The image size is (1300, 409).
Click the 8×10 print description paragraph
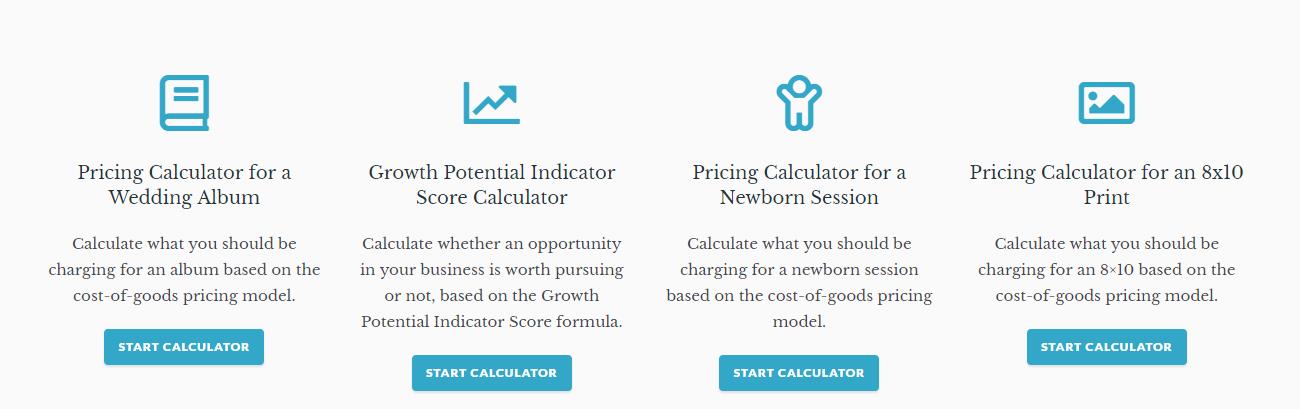click(1106, 270)
